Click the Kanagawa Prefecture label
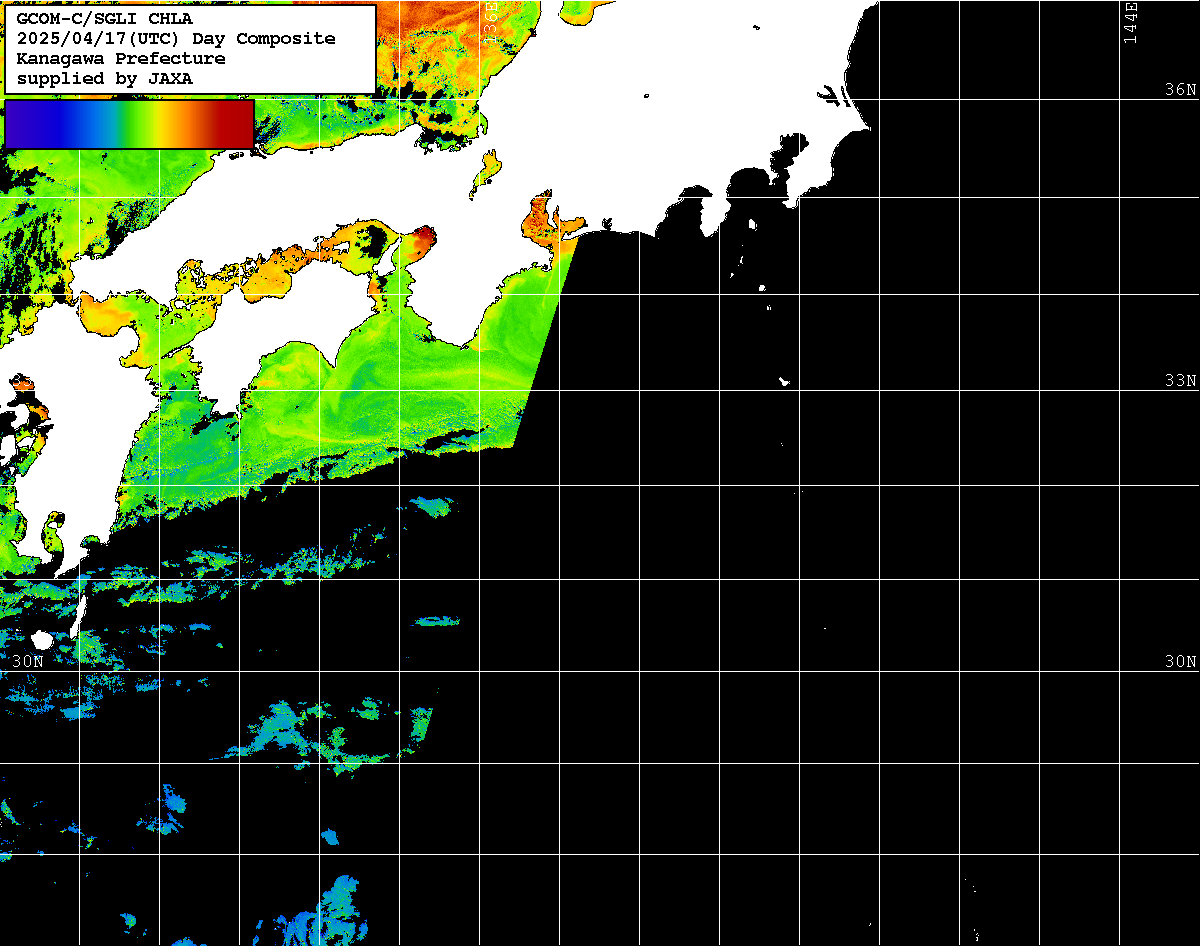 [121, 58]
